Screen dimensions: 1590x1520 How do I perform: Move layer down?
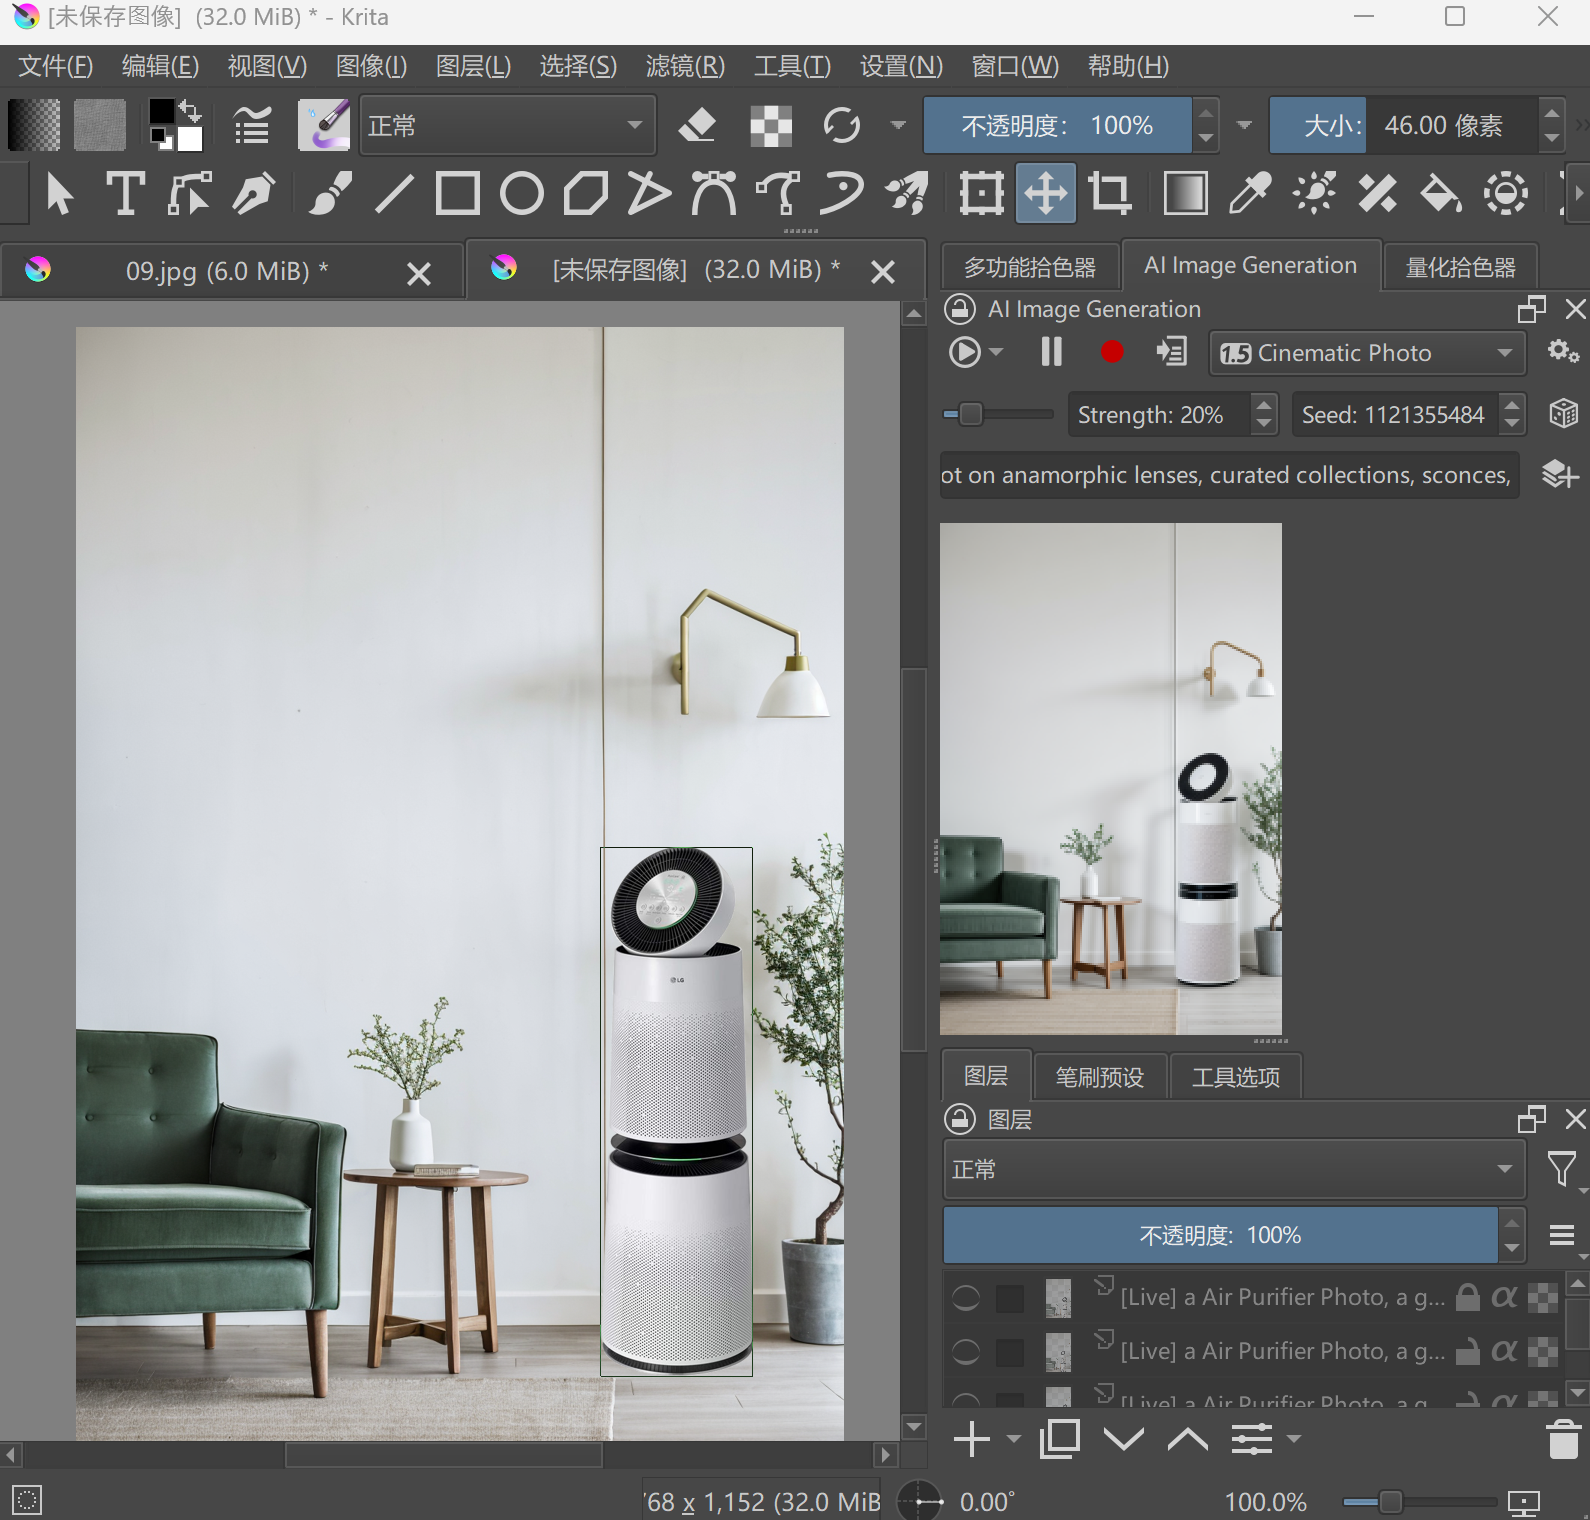(1124, 1439)
